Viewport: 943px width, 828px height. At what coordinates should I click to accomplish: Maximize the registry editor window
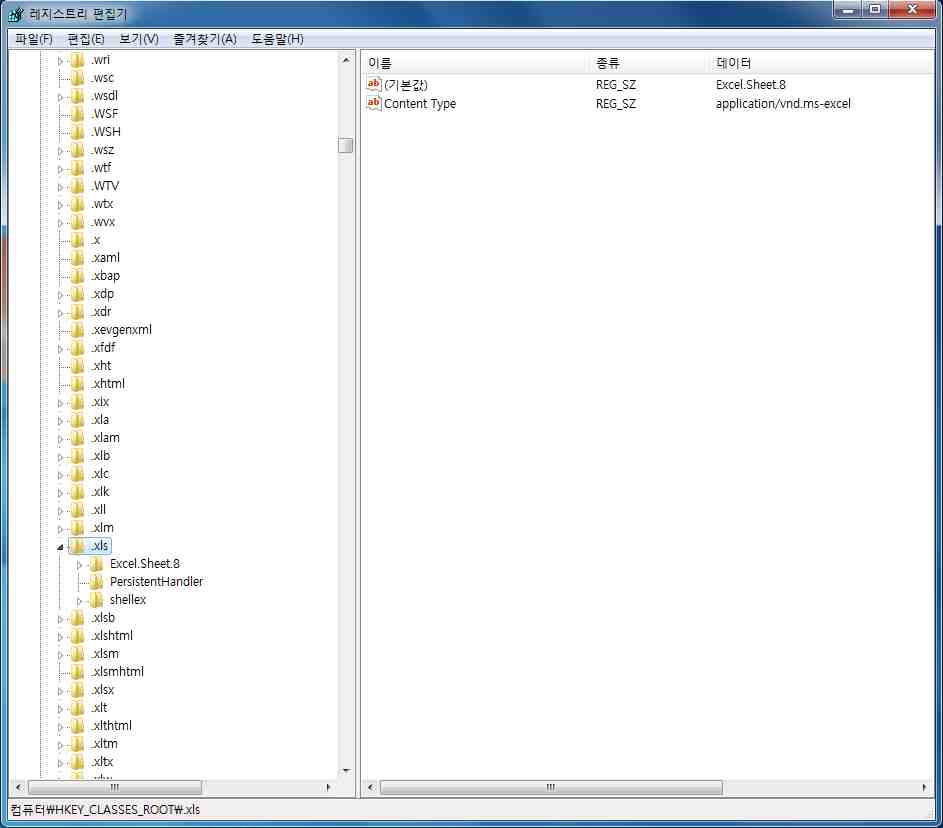(875, 9)
